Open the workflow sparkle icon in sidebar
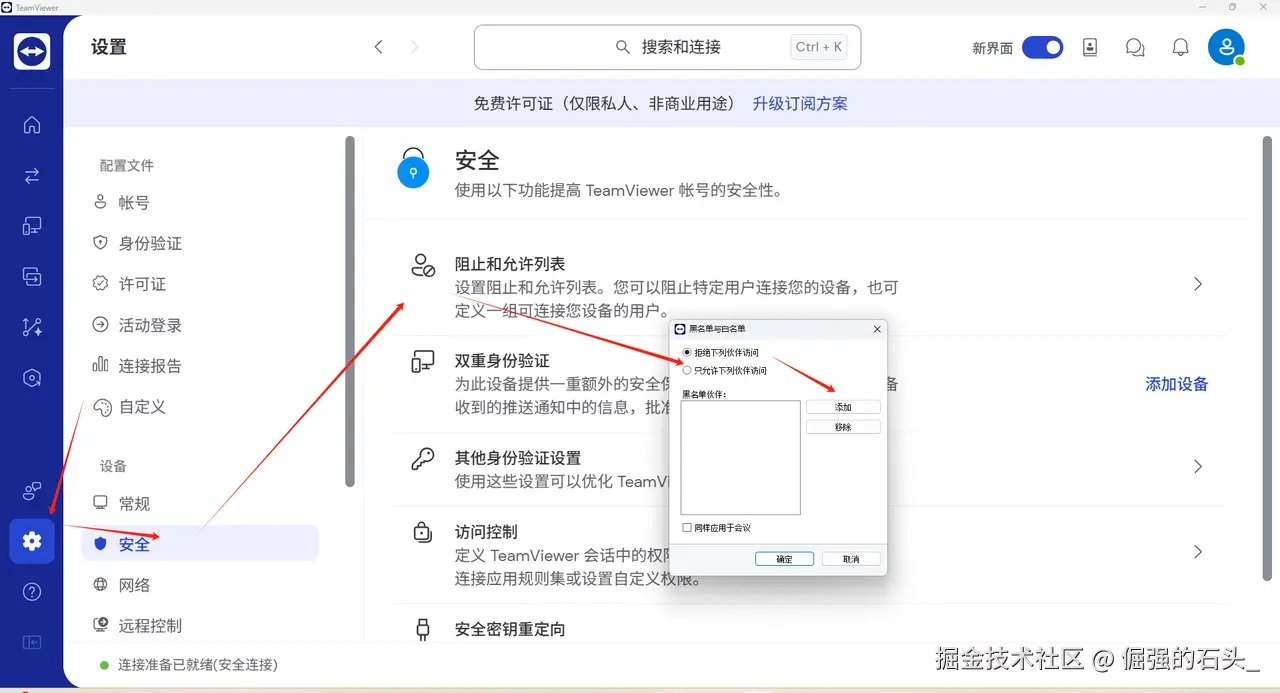Image resolution: width=1280 pixels, height=693 pixels. (x=32, y=327)
